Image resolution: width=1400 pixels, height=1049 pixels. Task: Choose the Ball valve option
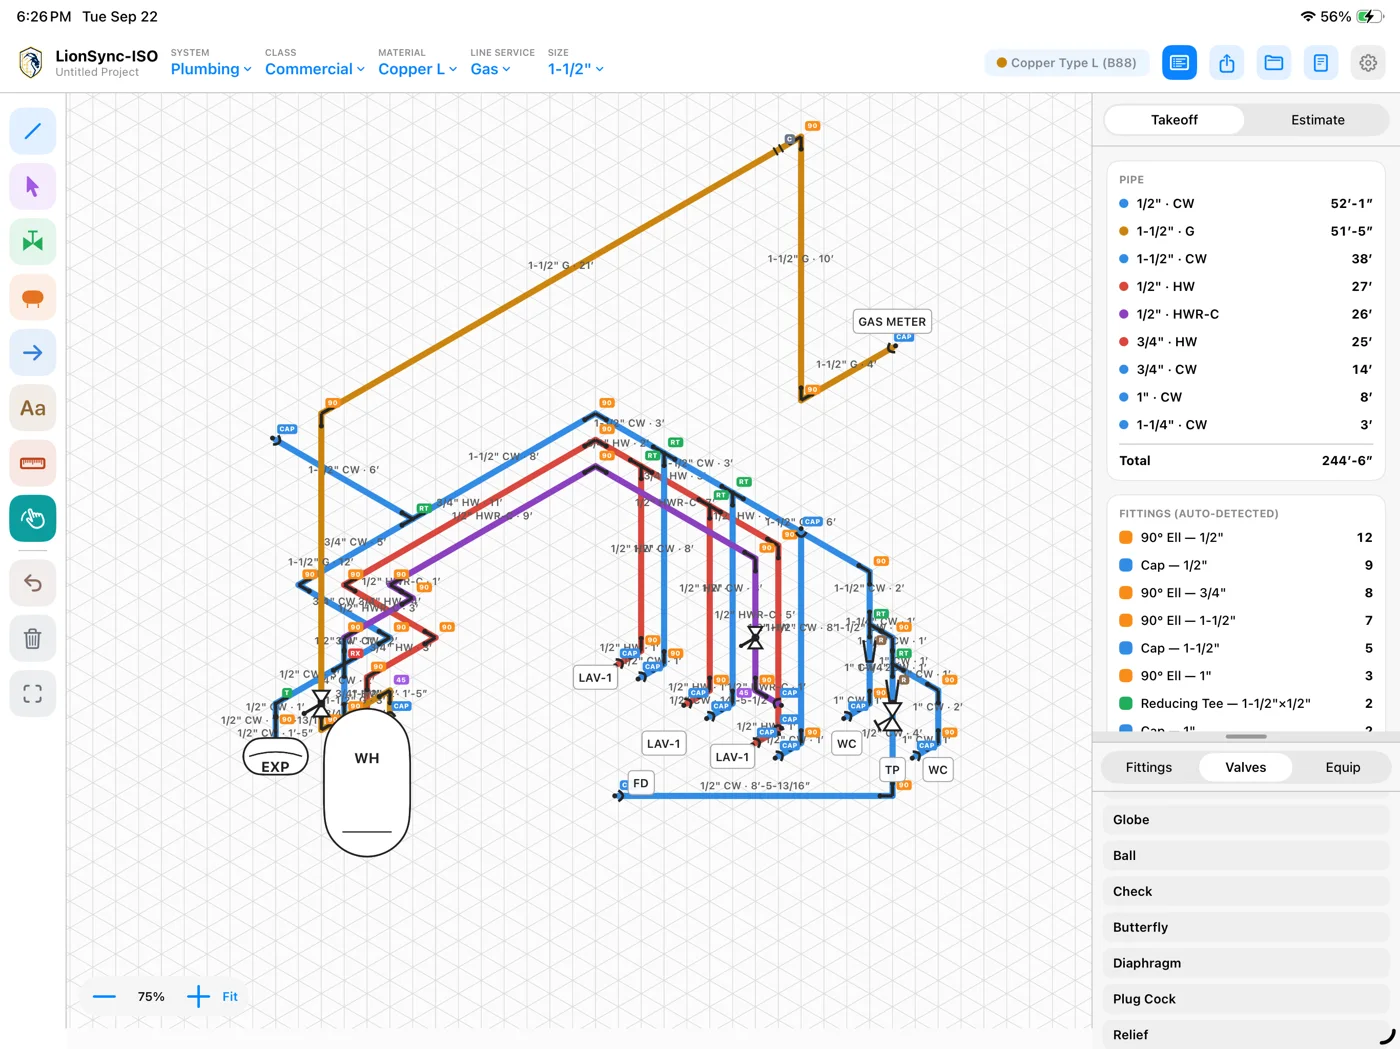(1246, 856)
